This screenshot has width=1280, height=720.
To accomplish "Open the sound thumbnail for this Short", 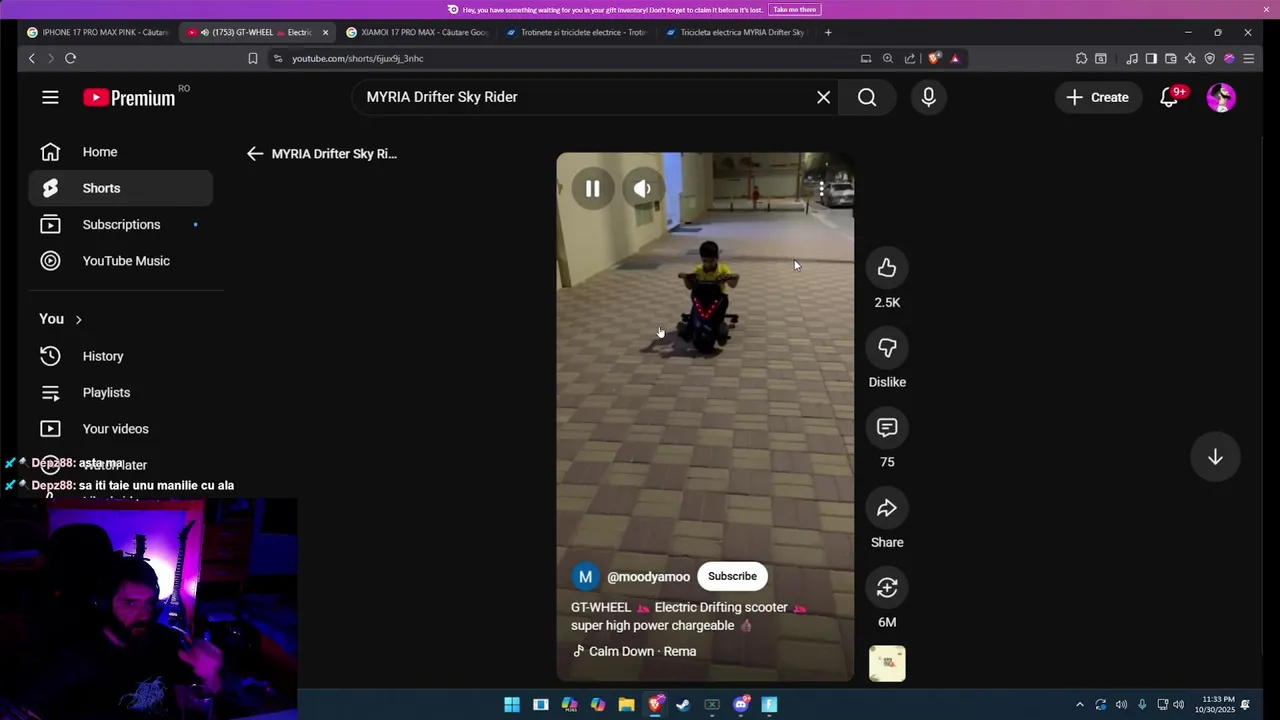I will pyautogui.click(x=887, y=663).
